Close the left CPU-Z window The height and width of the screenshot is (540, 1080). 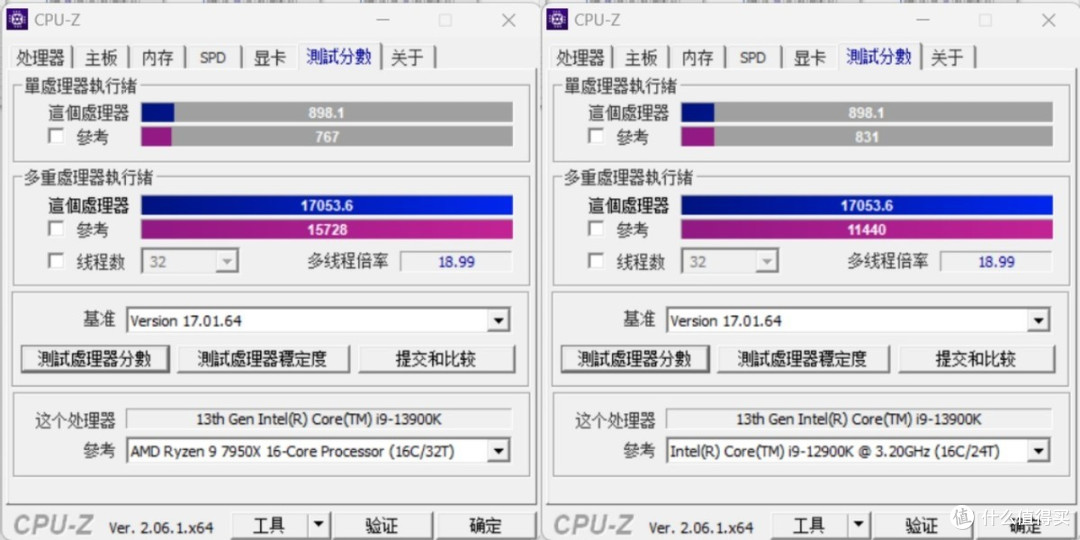coord(508,21)
